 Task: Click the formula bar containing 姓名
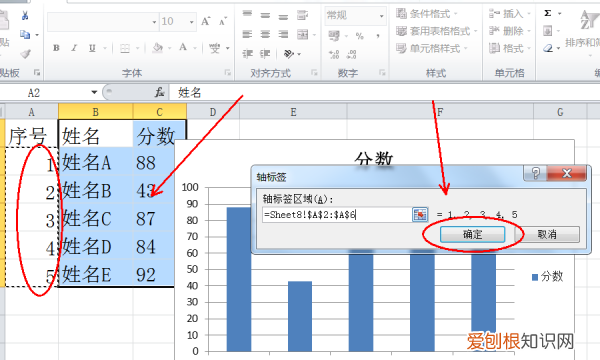point(385,92)
